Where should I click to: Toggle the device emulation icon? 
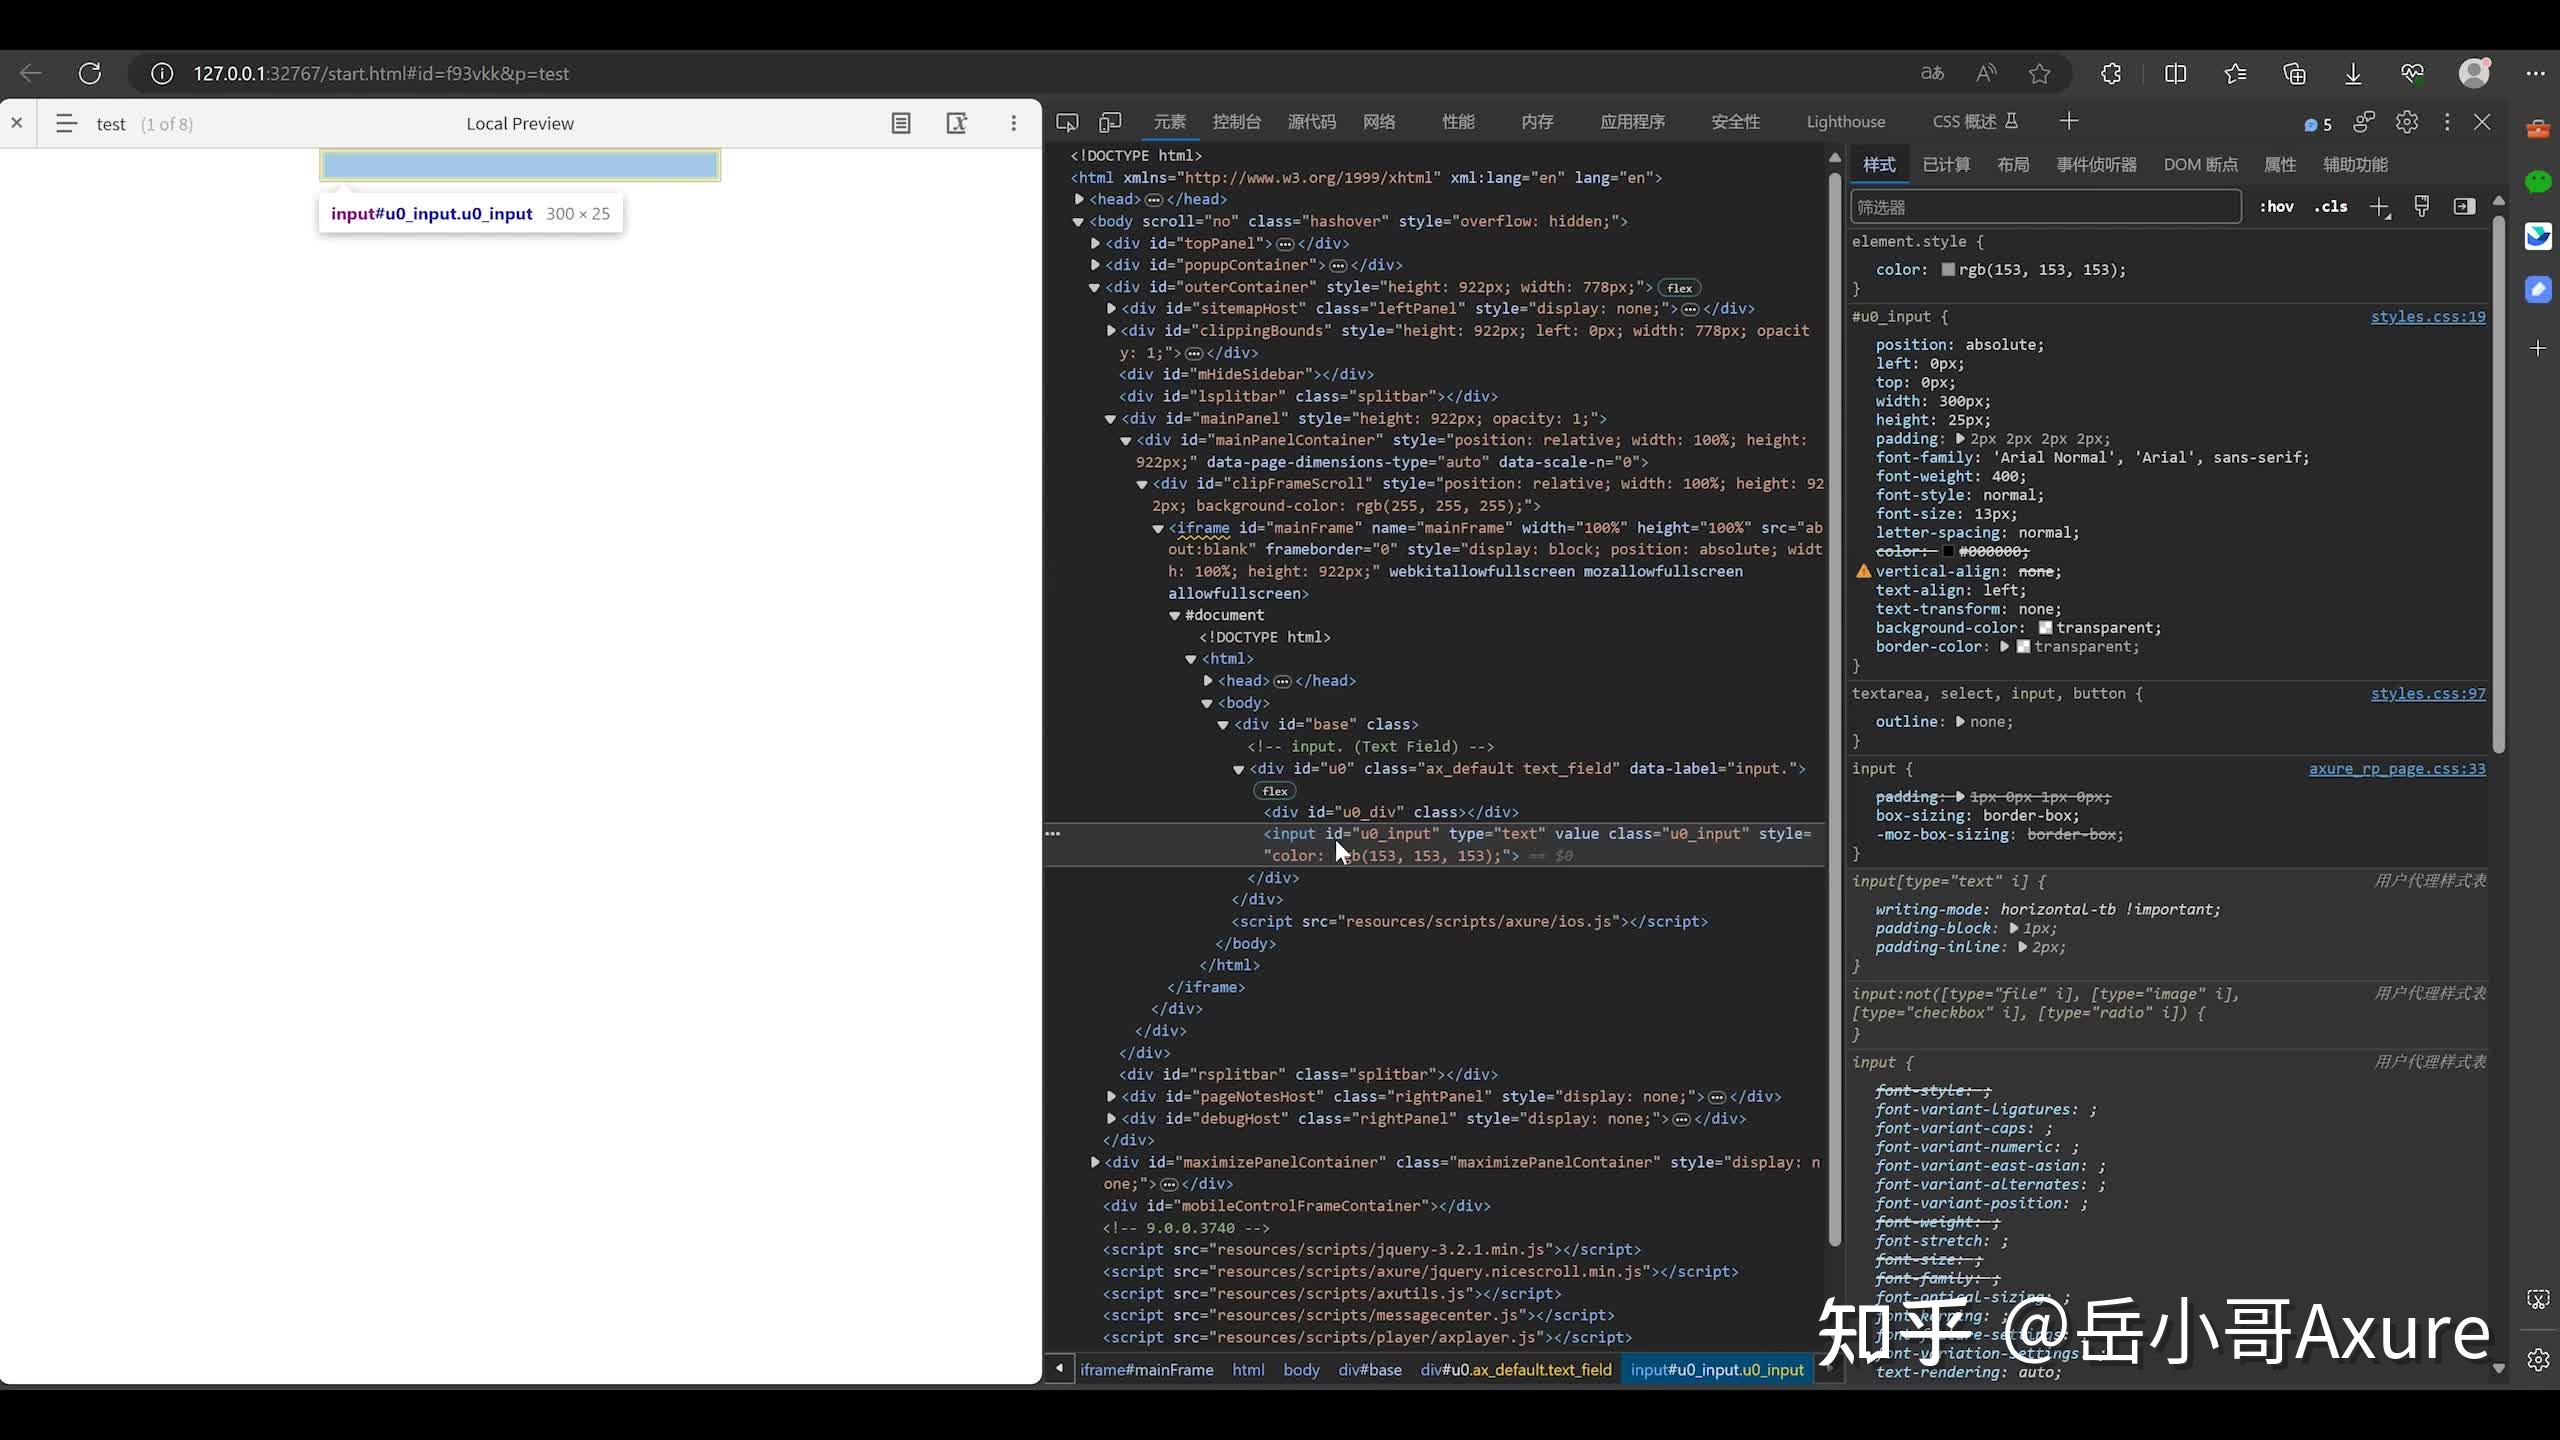1110,122
